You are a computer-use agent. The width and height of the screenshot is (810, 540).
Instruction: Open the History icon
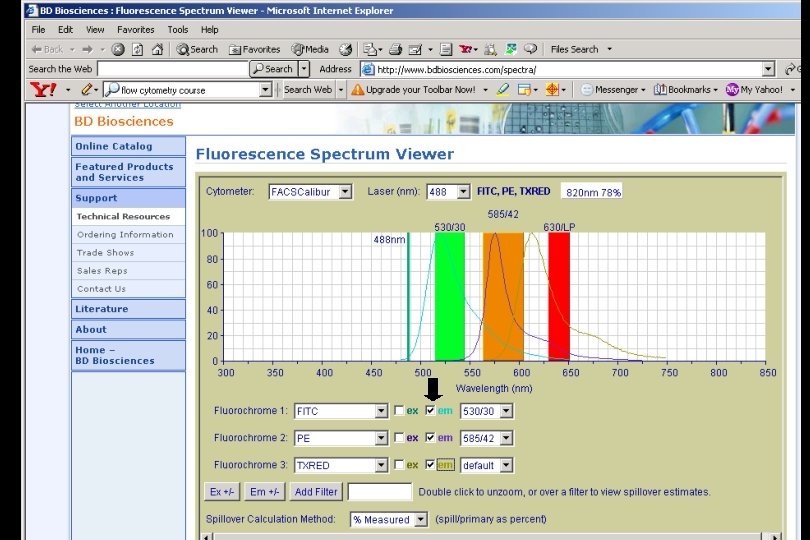(x=346, y=50)
